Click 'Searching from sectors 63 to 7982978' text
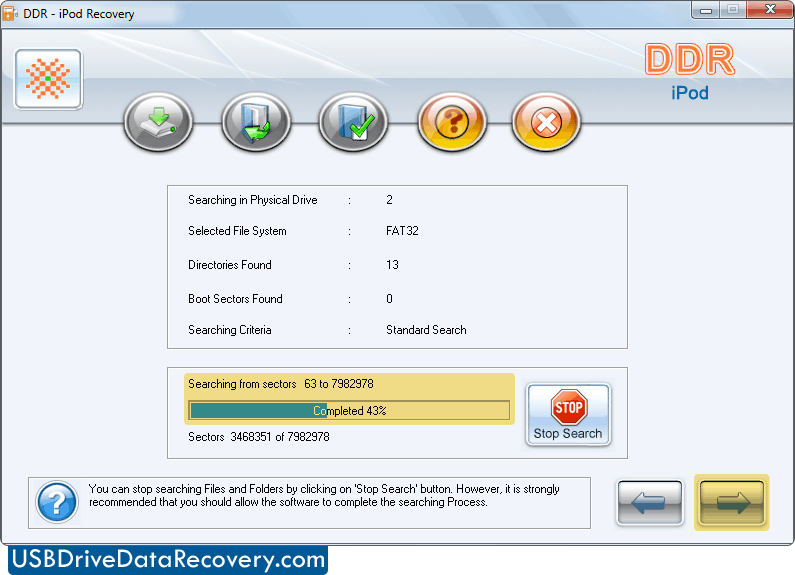Image resolution: width=795 pixels, height=575 pixels. [x=280, y=384]
